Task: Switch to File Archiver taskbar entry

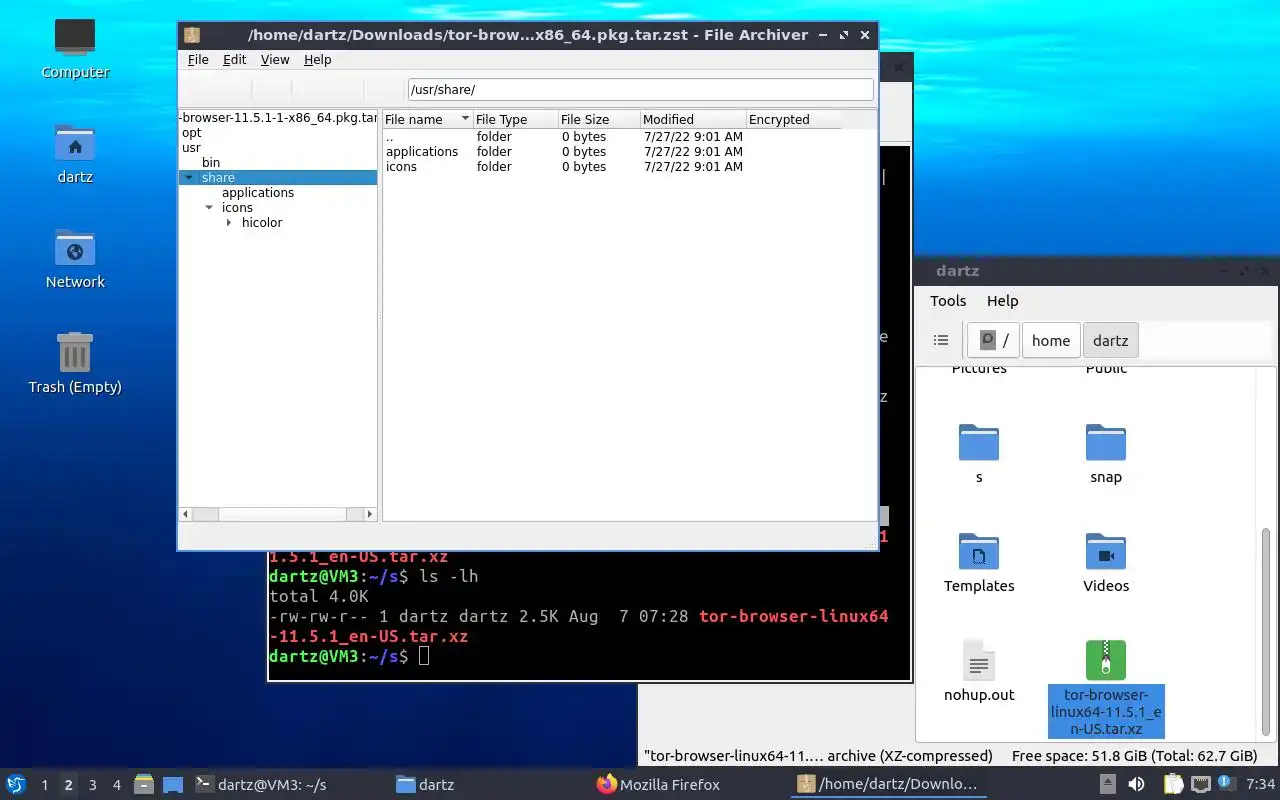Action: (888, 785)
